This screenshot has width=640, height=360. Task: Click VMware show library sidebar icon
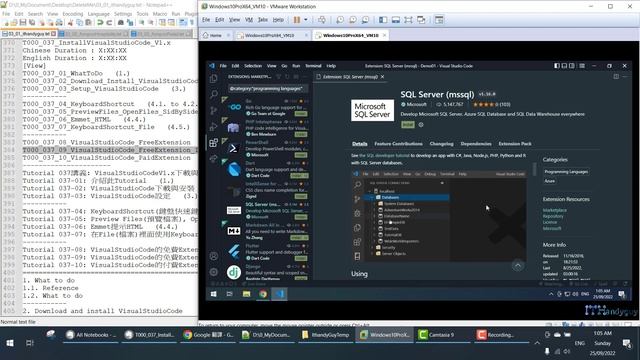click(x=383, y=20)
